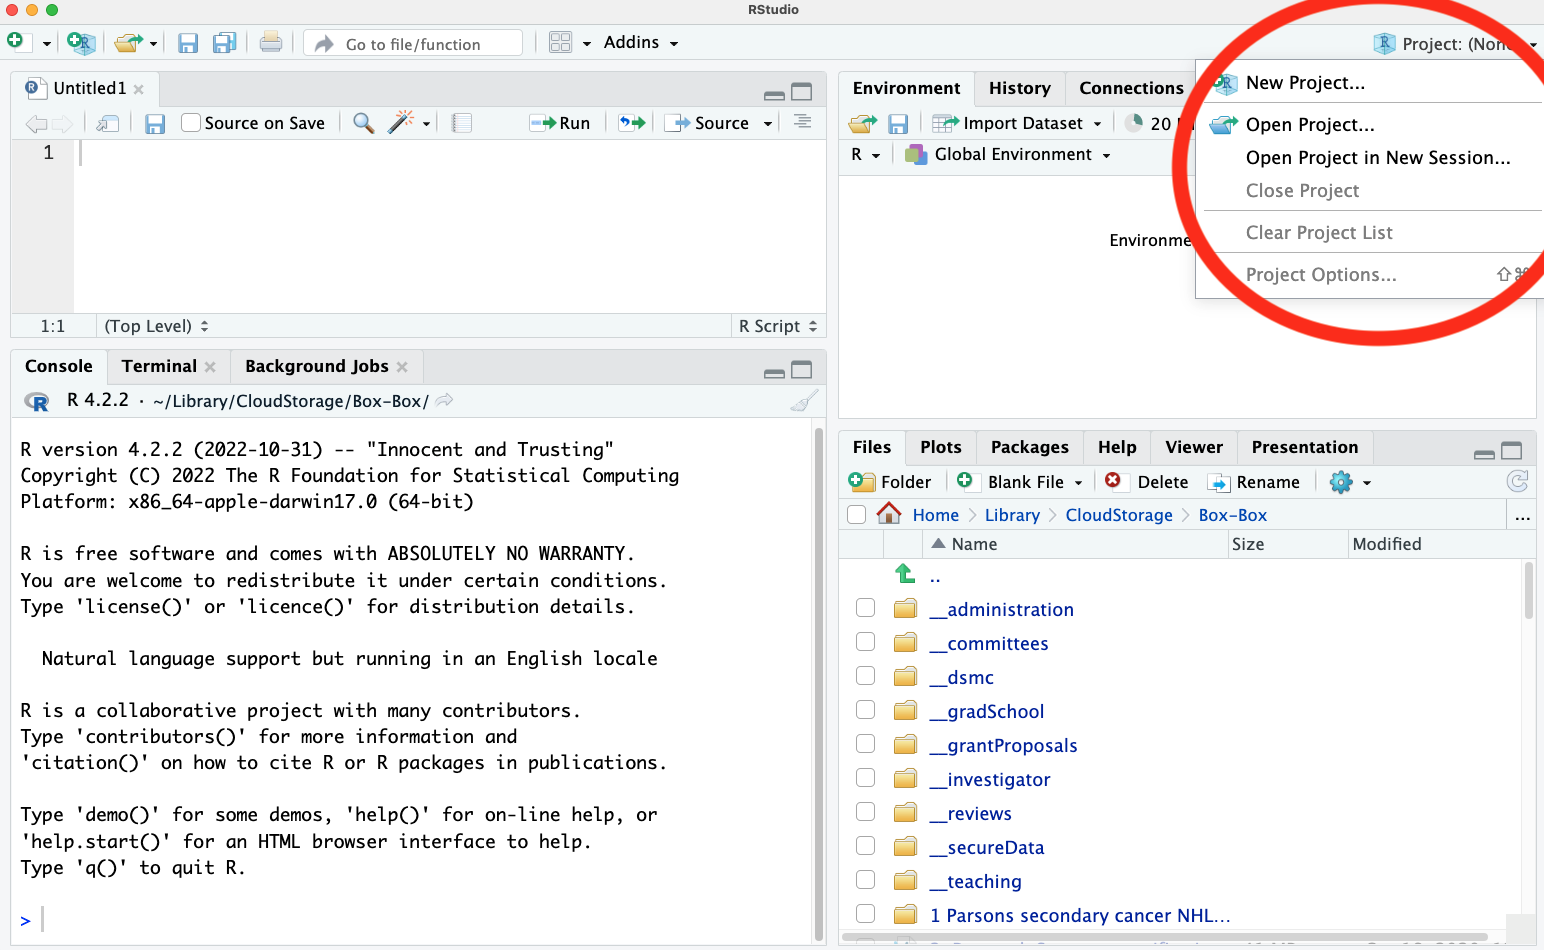Image resolution: width=1544 pixels, height=950 pixels.
Task: Open the (Top Level) scope selector
Action: click(156, 326)
